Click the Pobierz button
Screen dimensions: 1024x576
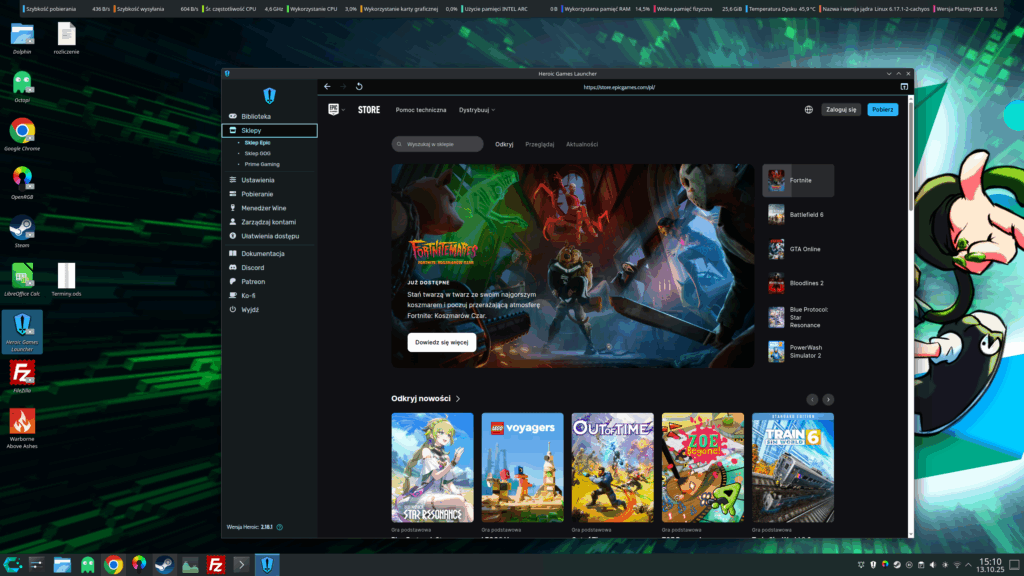click(x=882, y=110)
